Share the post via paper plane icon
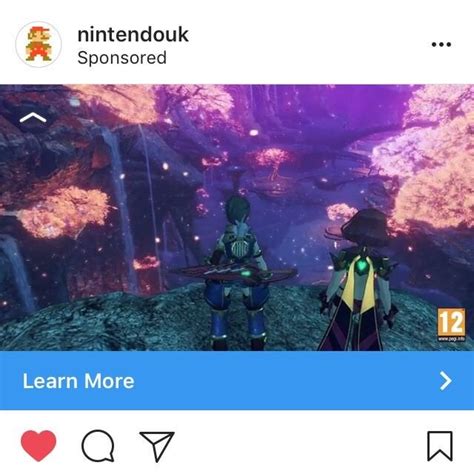 coord(157,446)
